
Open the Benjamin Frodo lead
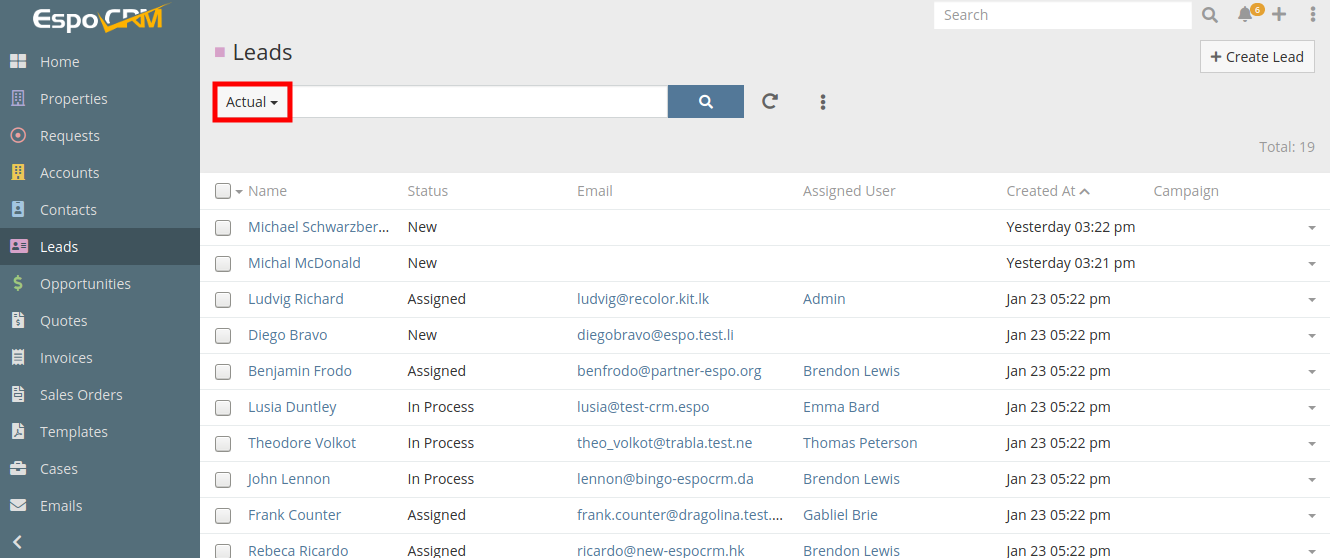(x=299, y=371)
